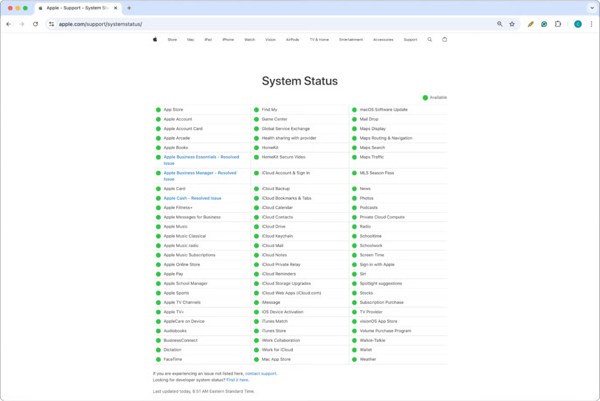Open the TV & Home menu item

click(319, 39)
